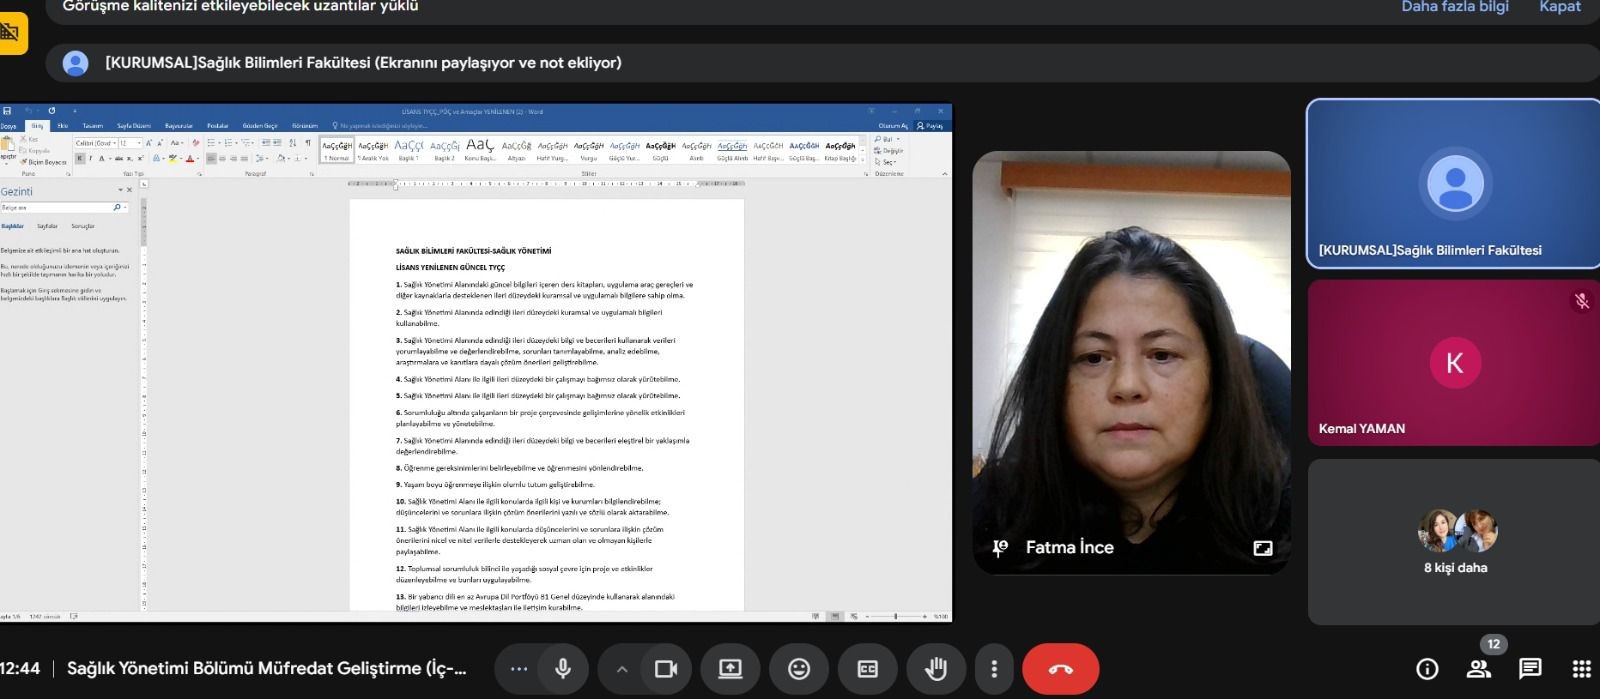
Task: Turn off the camera
Action: click(x=665, y=669)
